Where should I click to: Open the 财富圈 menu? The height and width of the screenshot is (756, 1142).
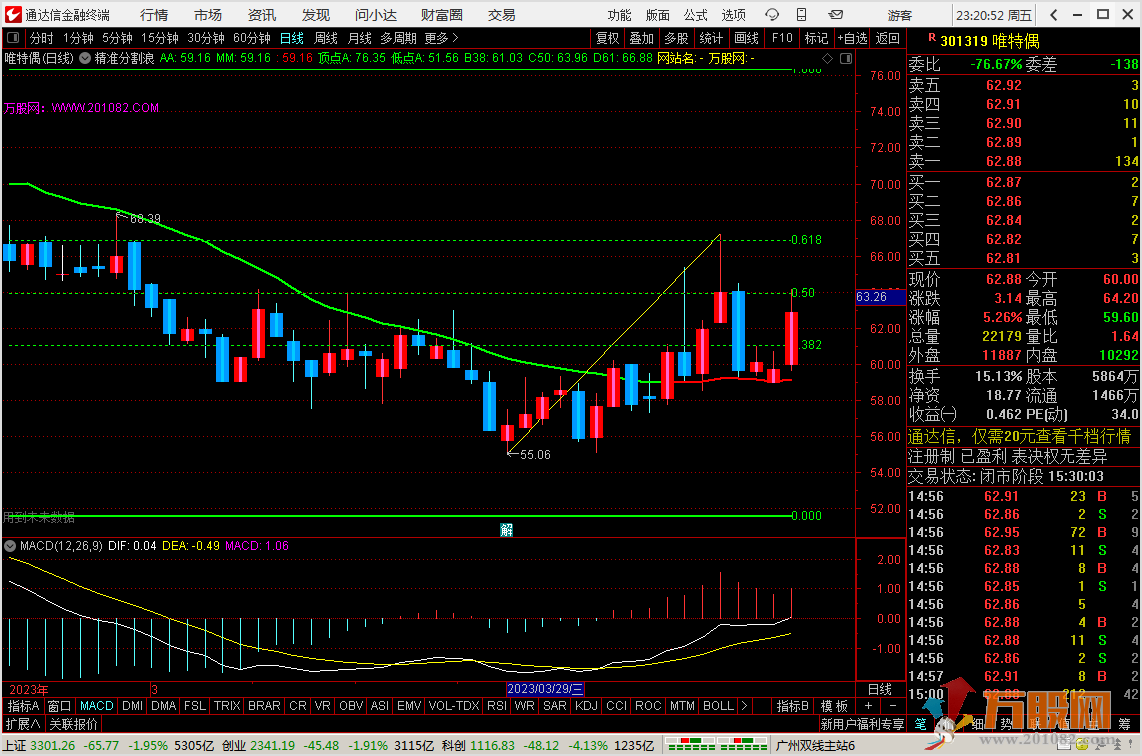click(441, 15)
